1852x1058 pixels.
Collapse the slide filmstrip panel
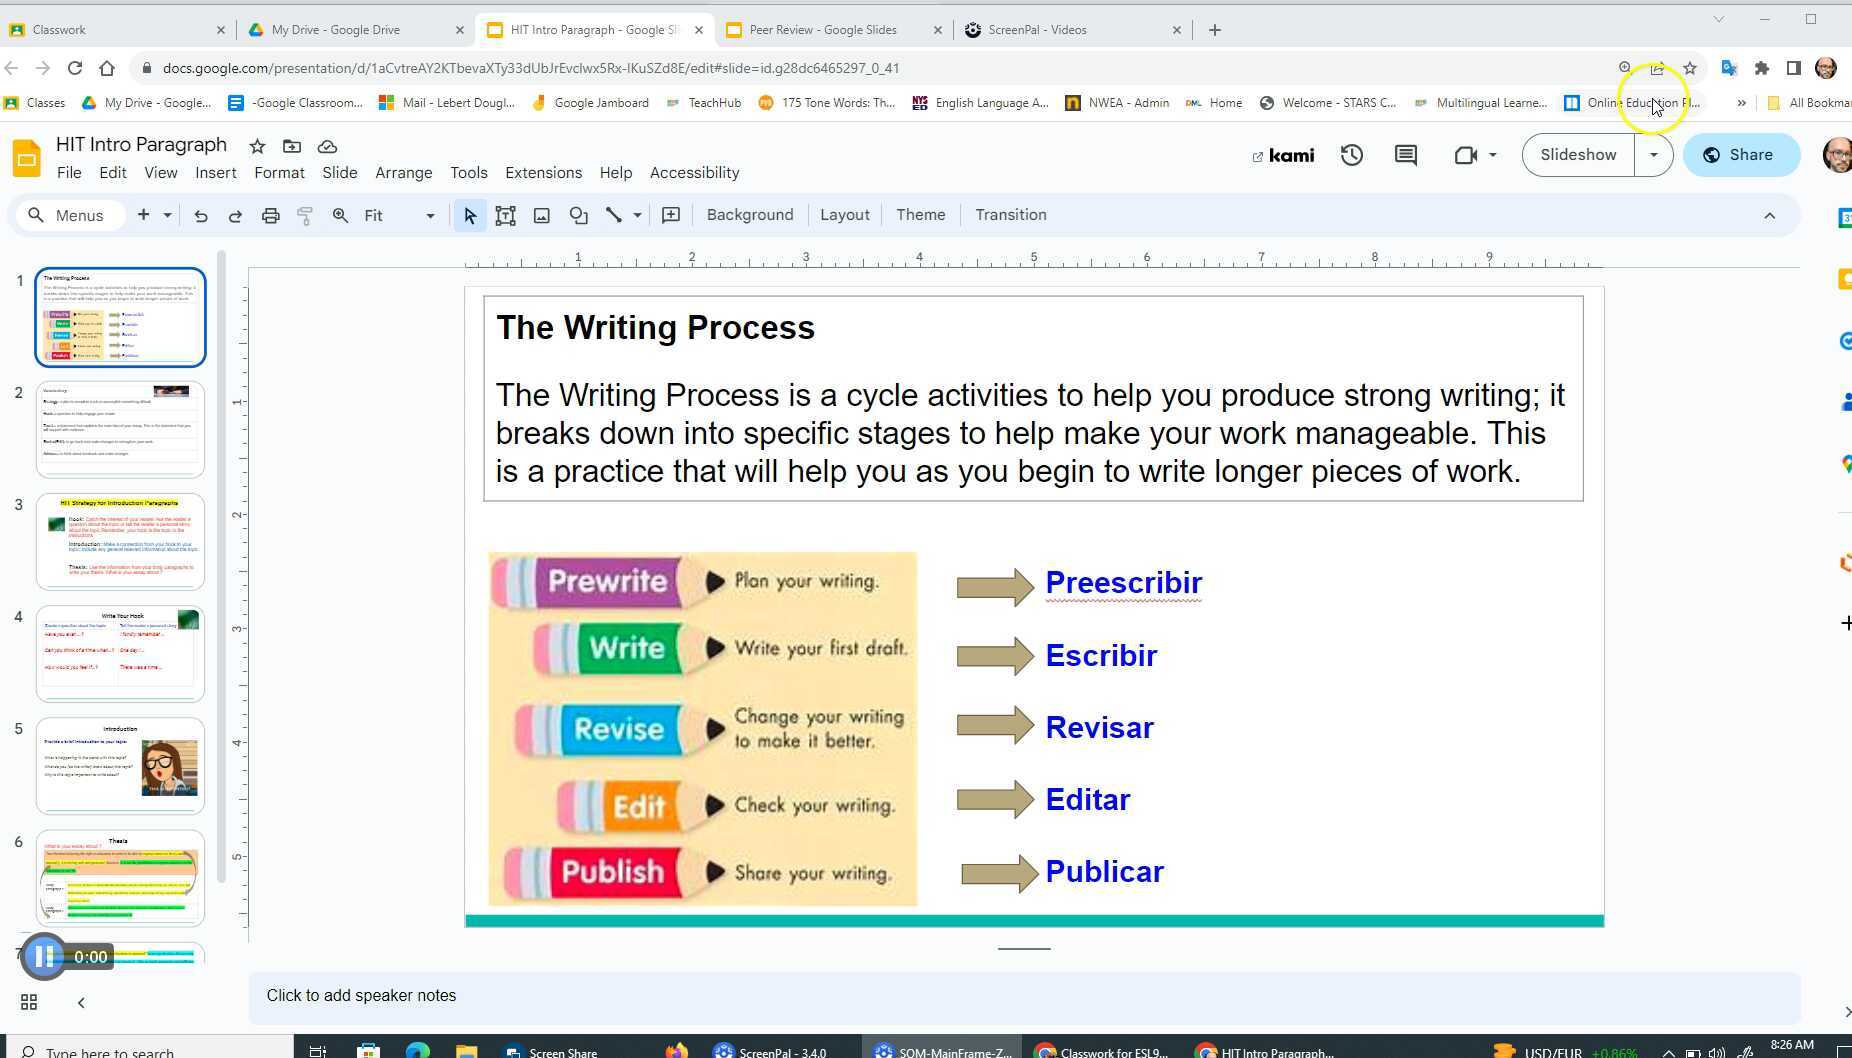(x=80, y=1001)
